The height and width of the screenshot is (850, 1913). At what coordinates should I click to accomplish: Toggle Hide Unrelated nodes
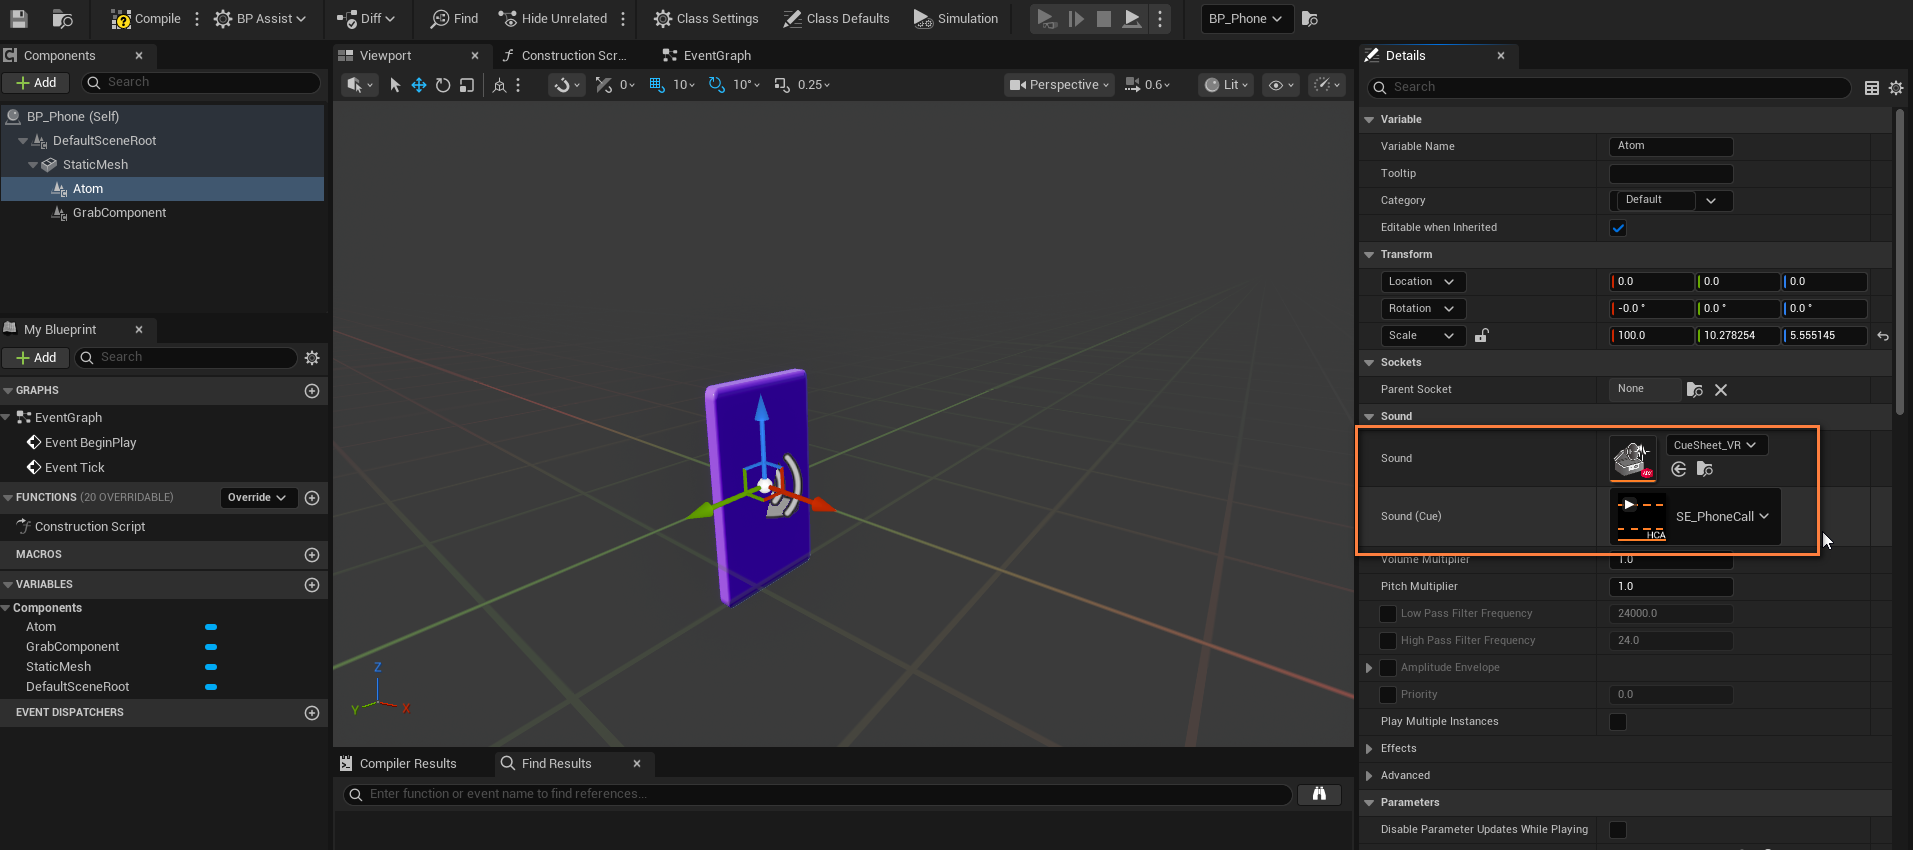coord(553,18)
